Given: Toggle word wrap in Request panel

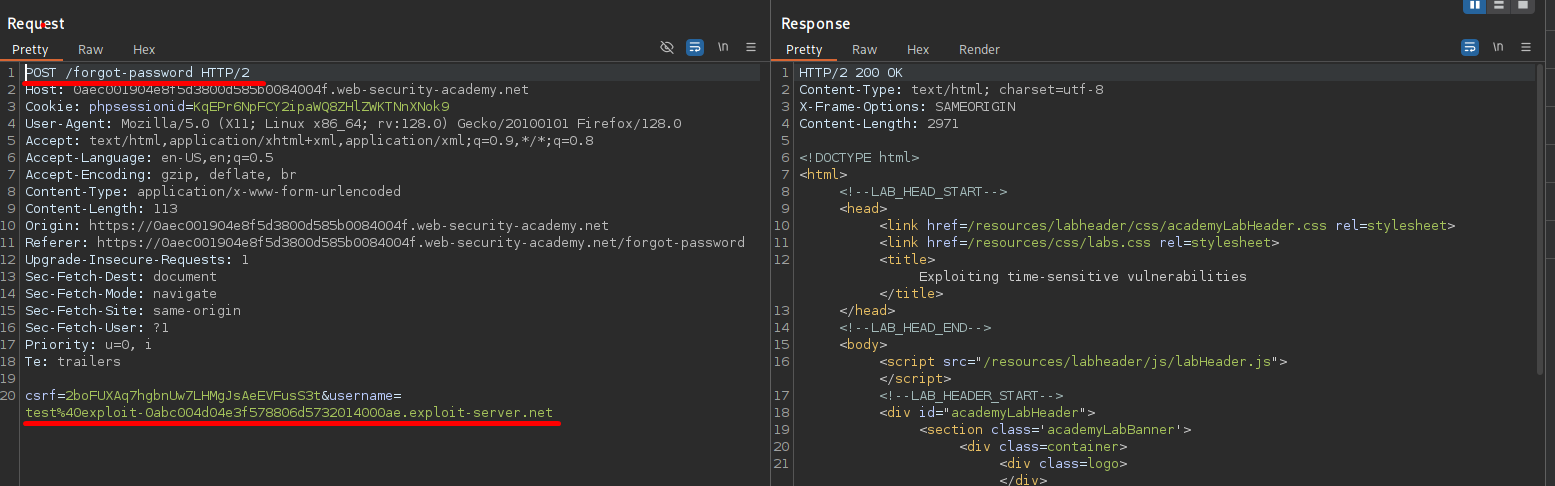Looking at the screenshot, I should tap(695, 47).
